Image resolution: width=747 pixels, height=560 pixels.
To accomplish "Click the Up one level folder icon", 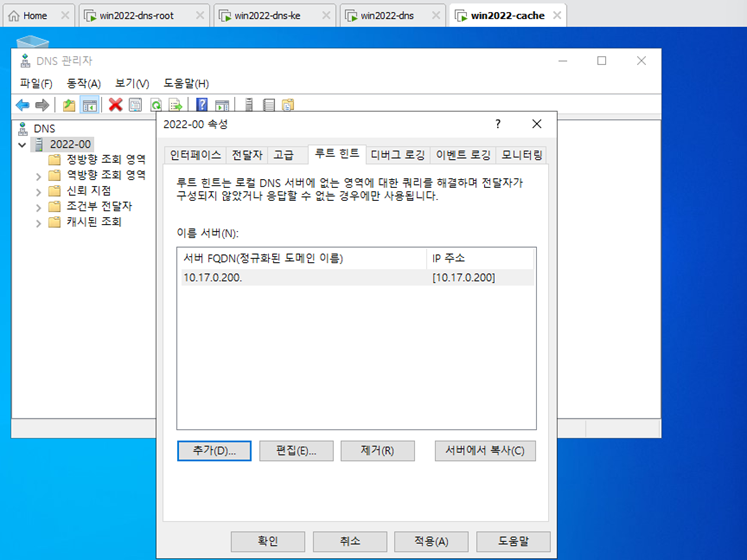I will coord(69,105).
